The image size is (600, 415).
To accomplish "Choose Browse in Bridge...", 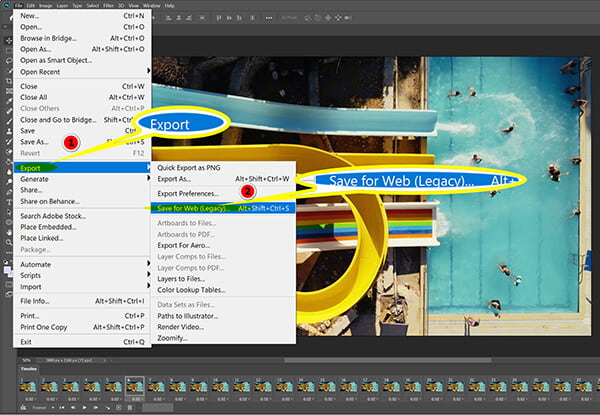I will pyautogui.click(x=82, y=38).
